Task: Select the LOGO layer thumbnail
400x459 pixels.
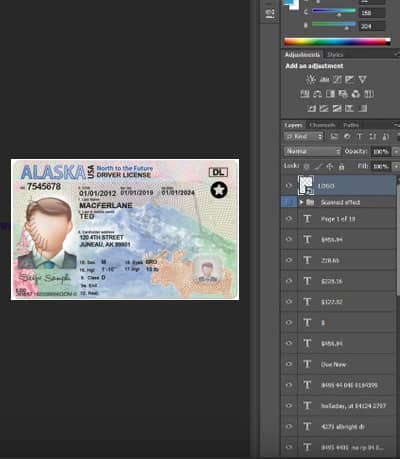Action: (x=306, y=185)
